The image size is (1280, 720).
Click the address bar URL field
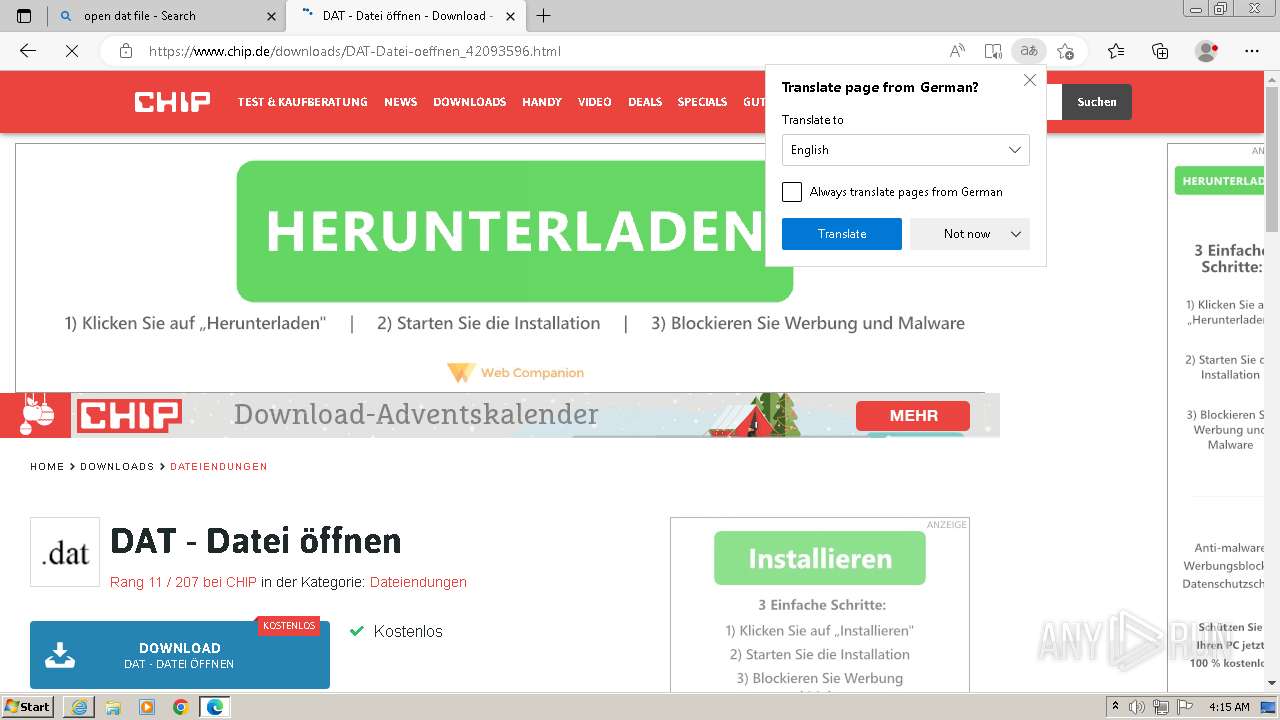pos(540,51)
